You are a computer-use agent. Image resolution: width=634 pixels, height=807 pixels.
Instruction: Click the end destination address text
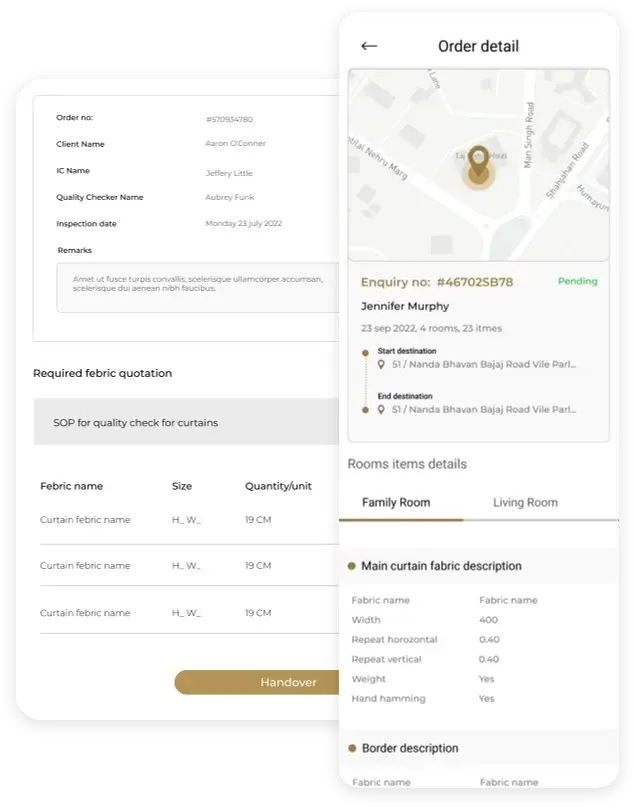tap(484, 410)
